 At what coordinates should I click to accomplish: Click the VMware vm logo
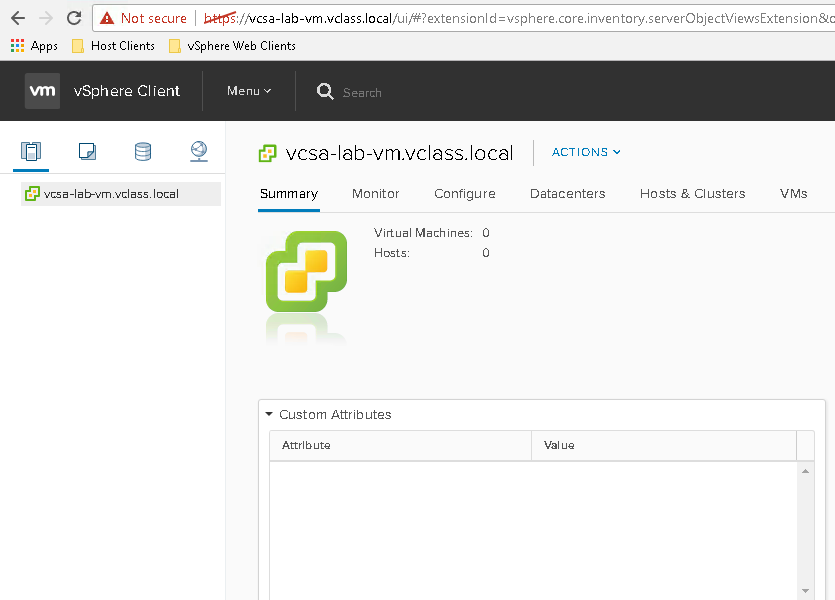[43, 91]
